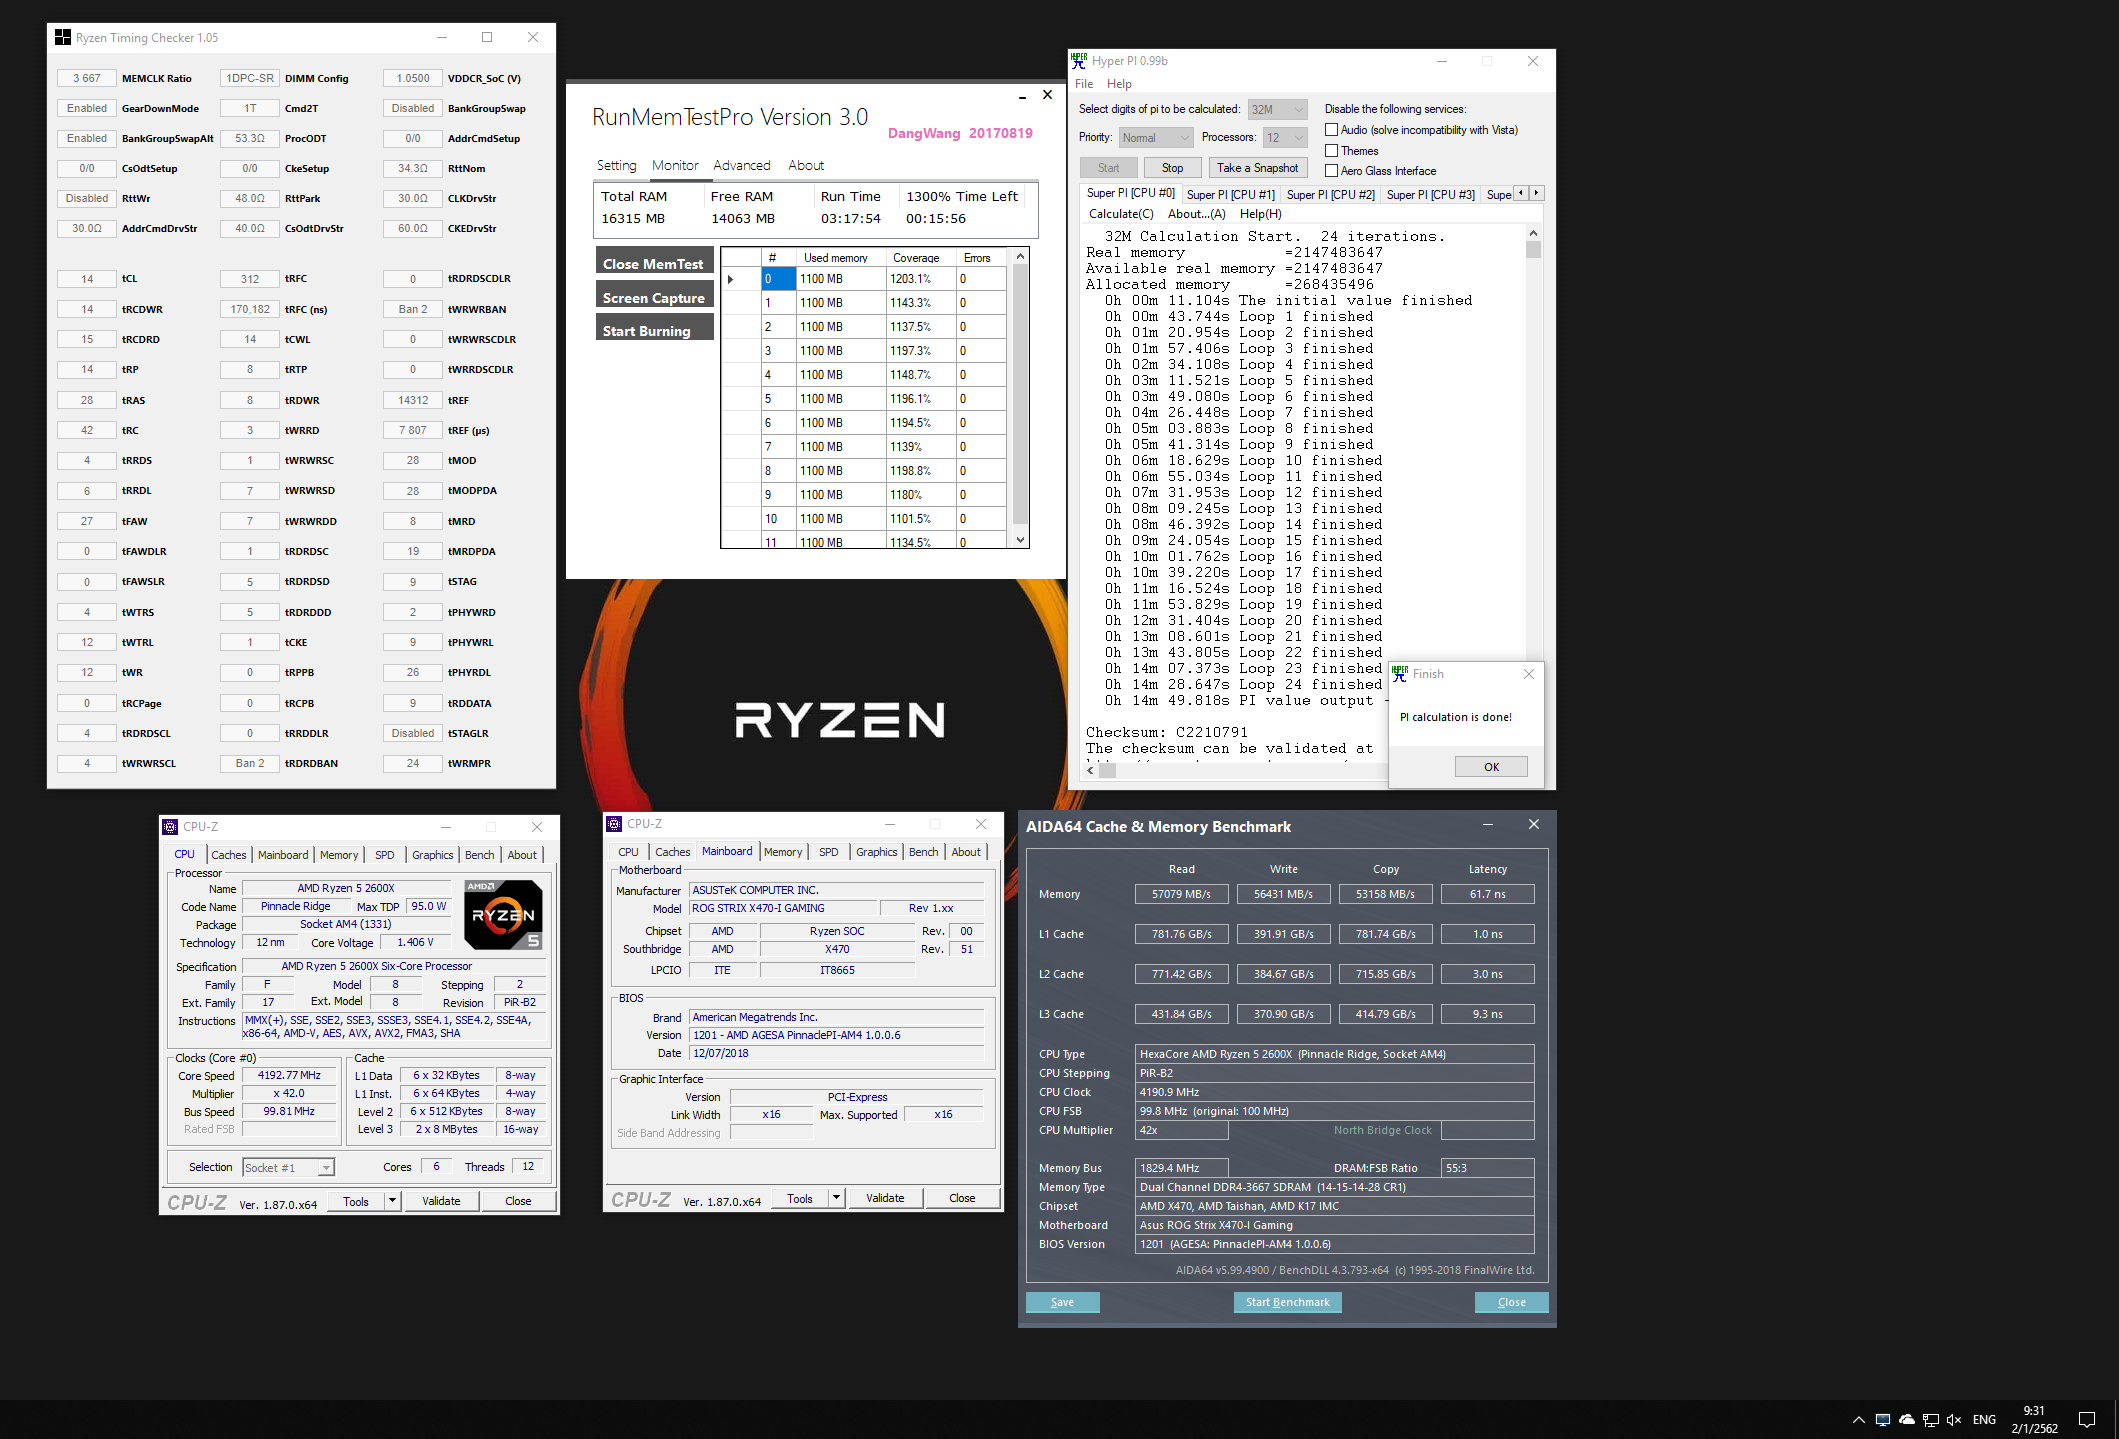
Task: Select the row 0 pointer in MemTest table
Action: point(731,279)
